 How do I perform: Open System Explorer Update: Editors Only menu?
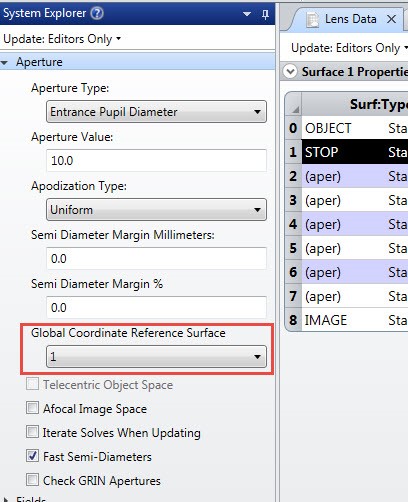(x=62, y=39)
